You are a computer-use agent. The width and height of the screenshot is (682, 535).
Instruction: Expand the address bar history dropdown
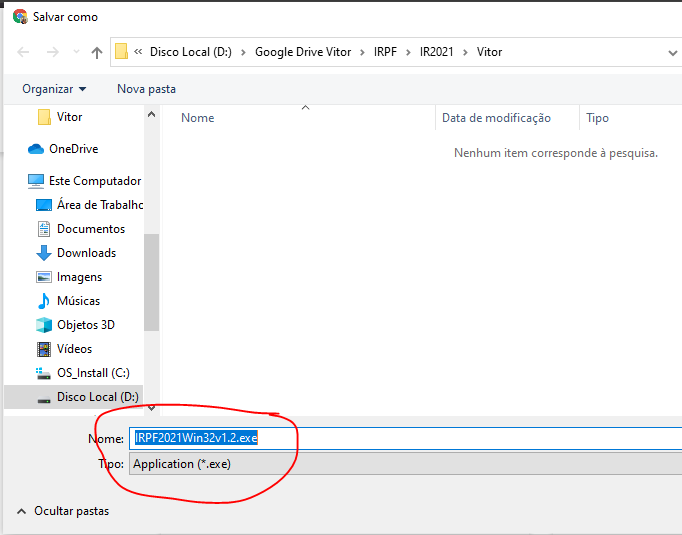[672, 52]
